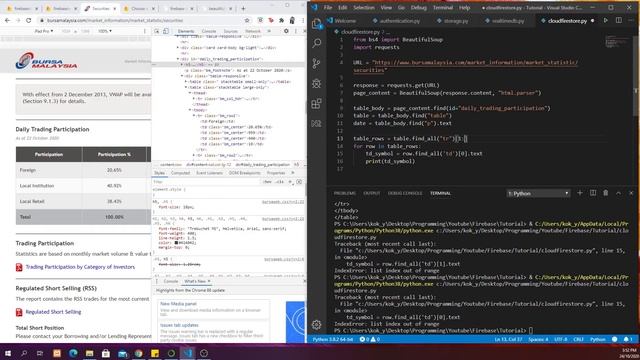Change language mode Python in status bar
Image resolution: width=640 pixels, height=360 pixels.
pyautogui.click(x=598, y=339)
